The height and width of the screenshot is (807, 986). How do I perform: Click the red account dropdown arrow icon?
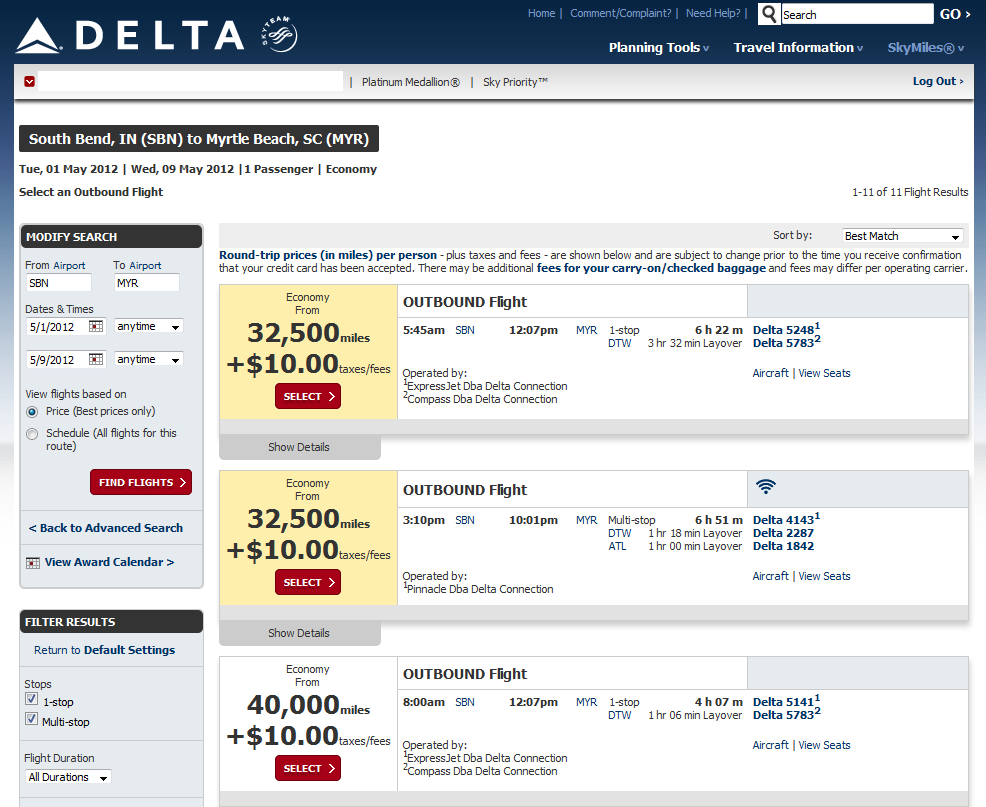click(30, 81)
